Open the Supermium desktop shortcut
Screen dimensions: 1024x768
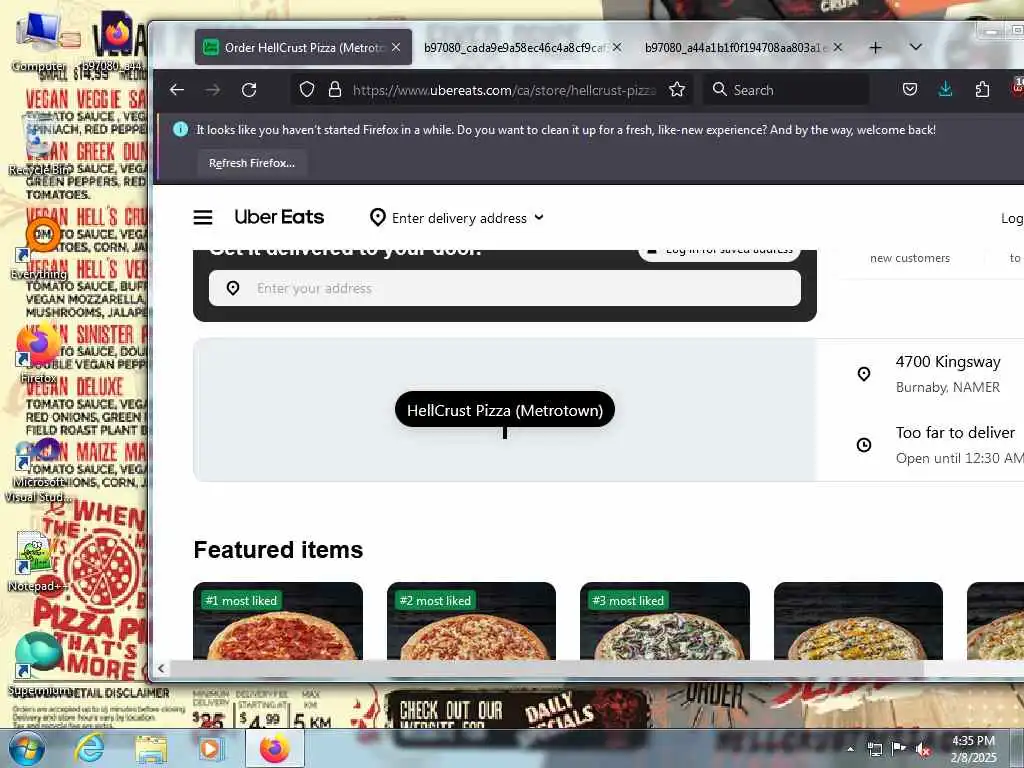38,665
